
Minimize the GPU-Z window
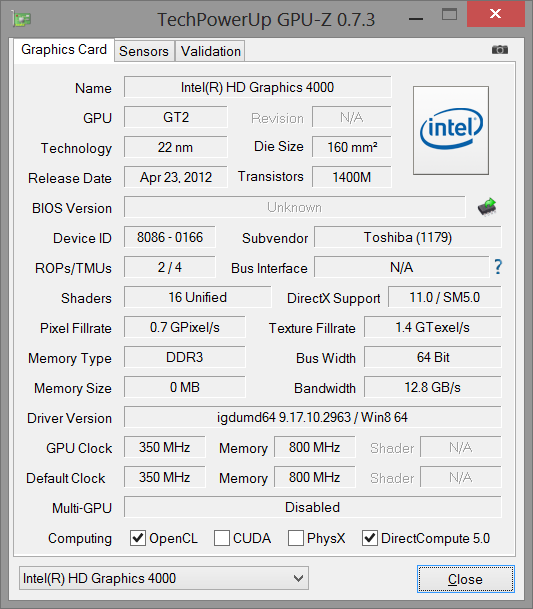[x=416, y=19]
